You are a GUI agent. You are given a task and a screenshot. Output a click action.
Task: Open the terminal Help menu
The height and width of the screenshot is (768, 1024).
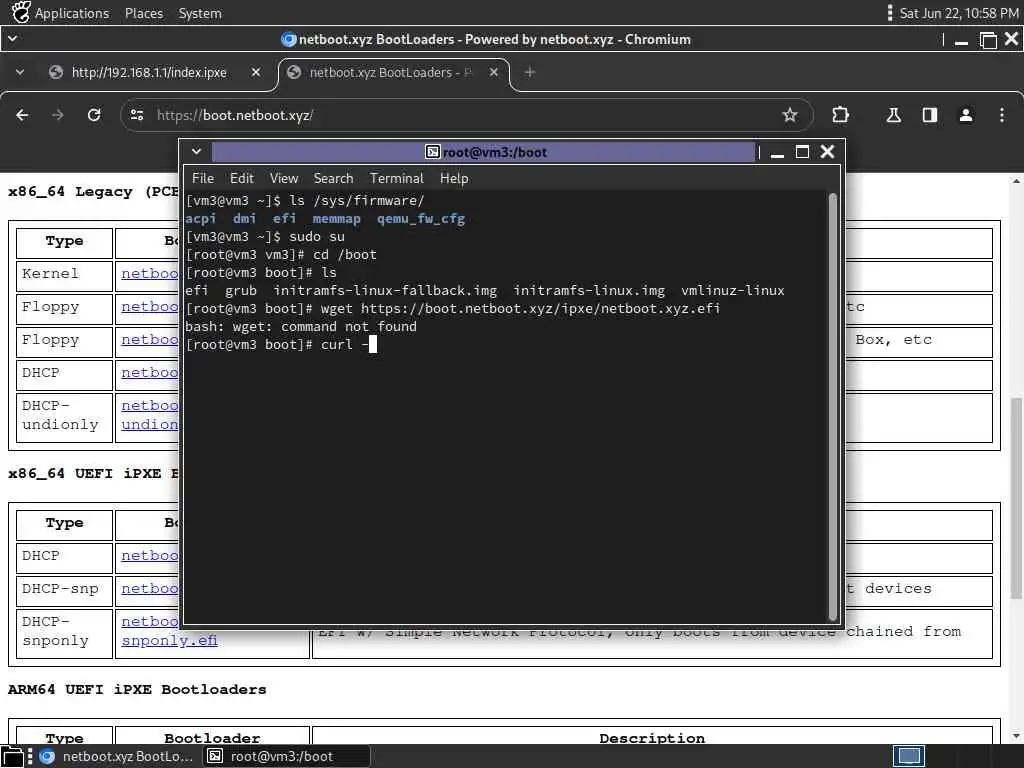[x=454, y=178]
